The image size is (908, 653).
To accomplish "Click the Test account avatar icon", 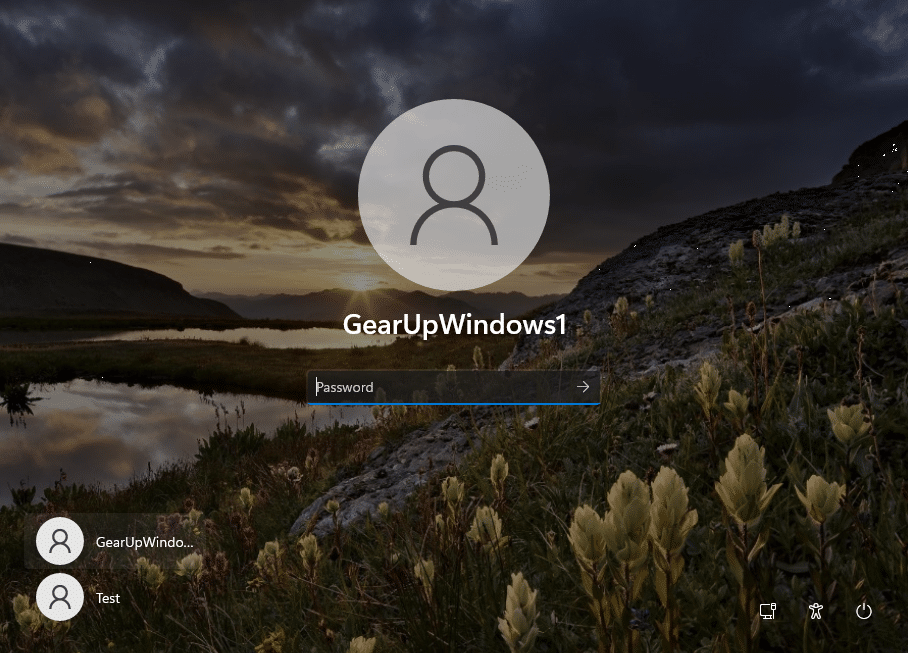I will pos(60,597).
